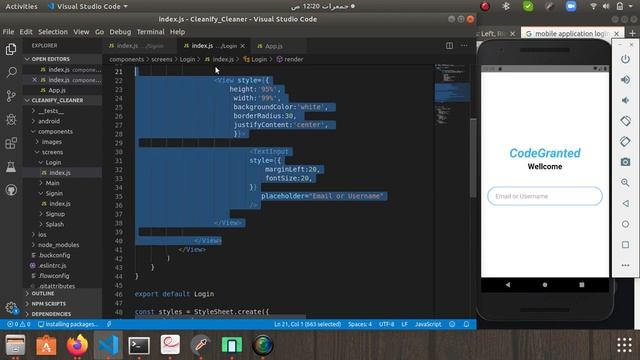
Task: Click the Android home navigation button
Action: [544, 284]
